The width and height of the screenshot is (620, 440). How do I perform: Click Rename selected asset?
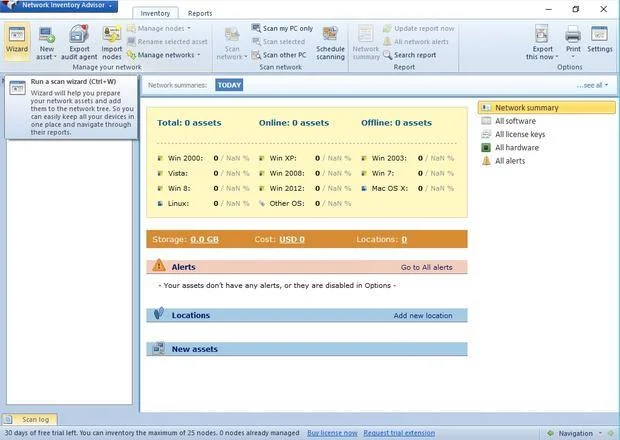(167, 42)
